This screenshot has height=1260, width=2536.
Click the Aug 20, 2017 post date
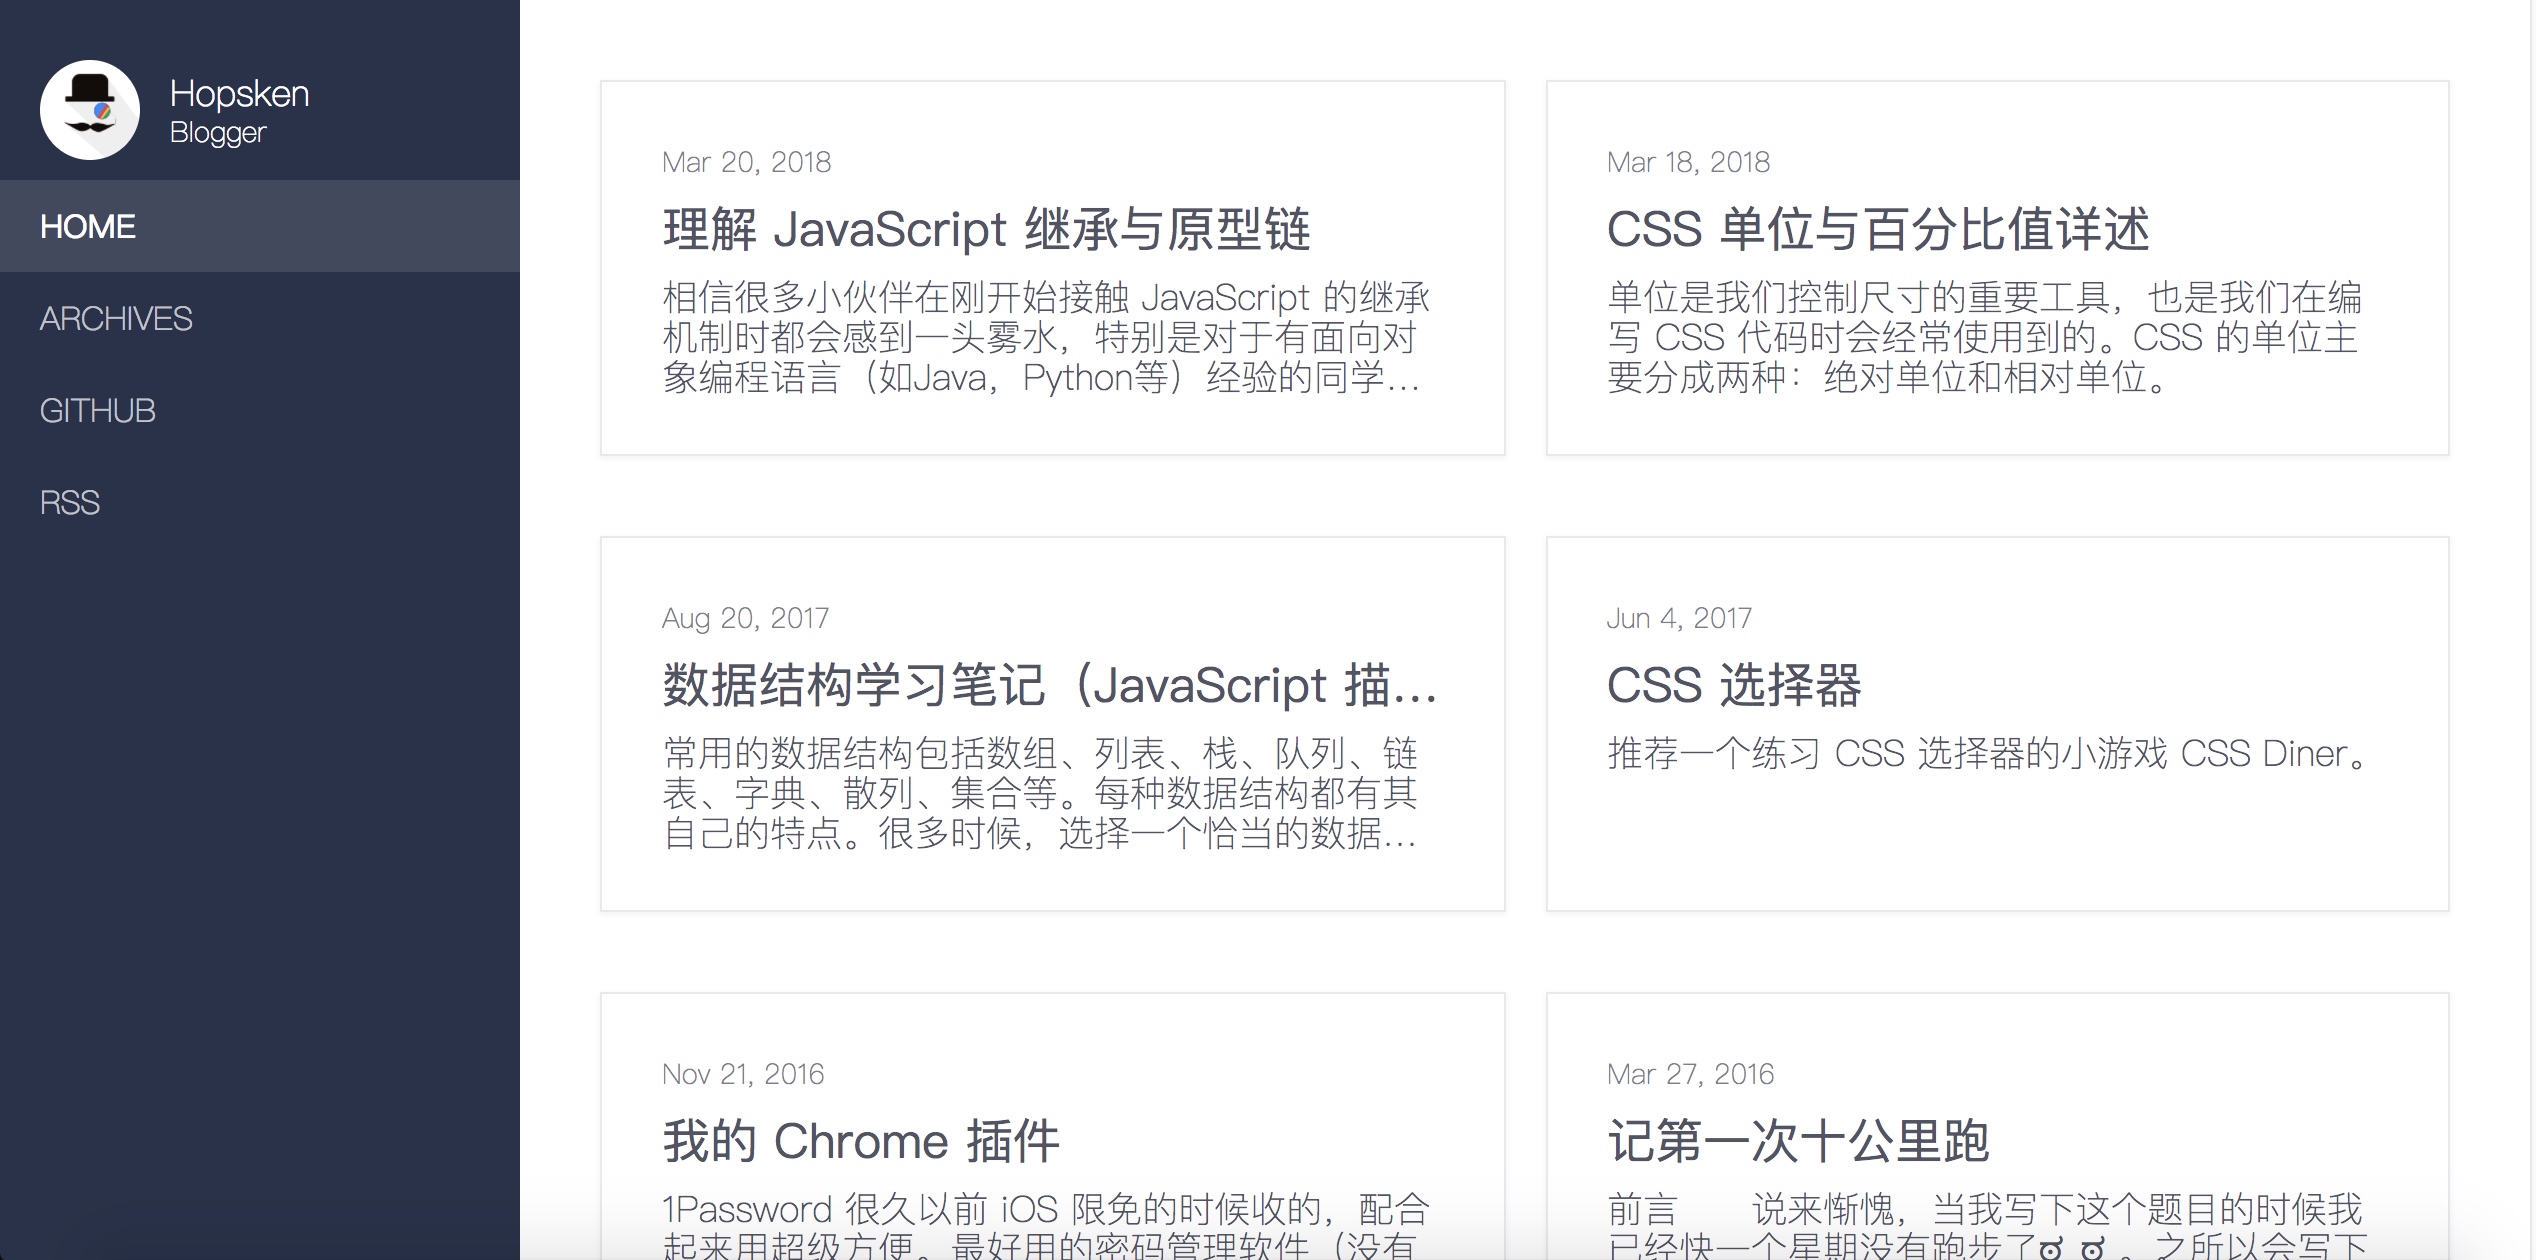pyautogui.click(x=745, y=618)
